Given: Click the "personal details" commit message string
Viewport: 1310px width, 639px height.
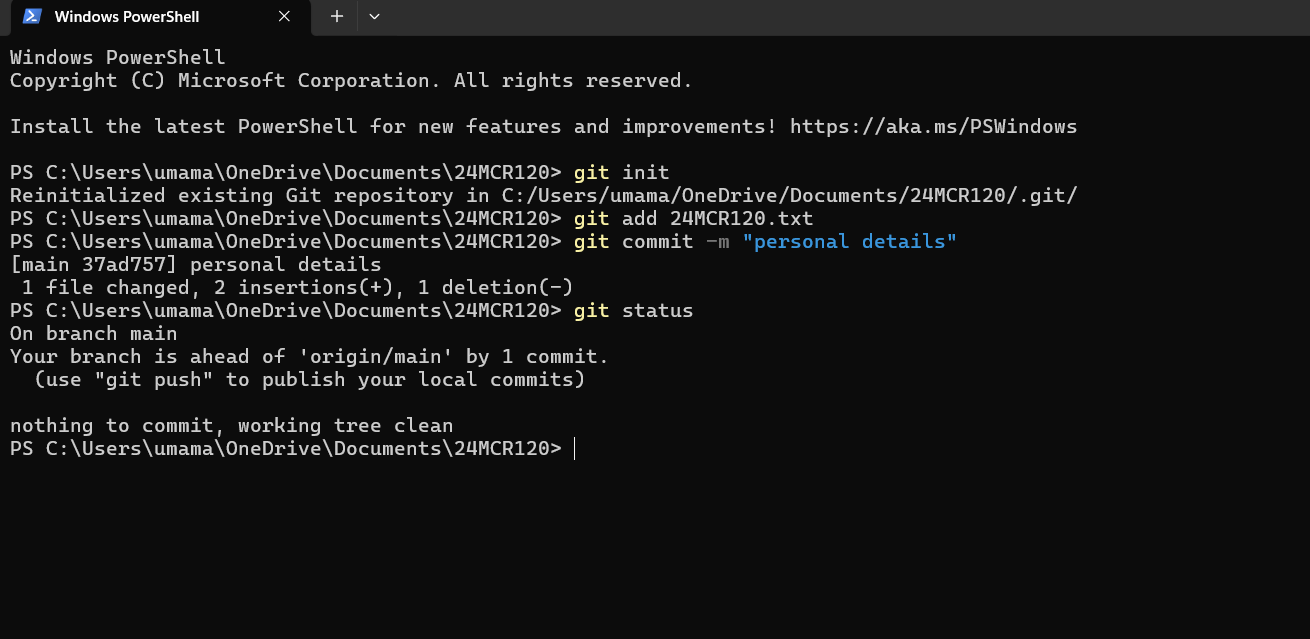Looking at the screenshot, I should [850, 242].
